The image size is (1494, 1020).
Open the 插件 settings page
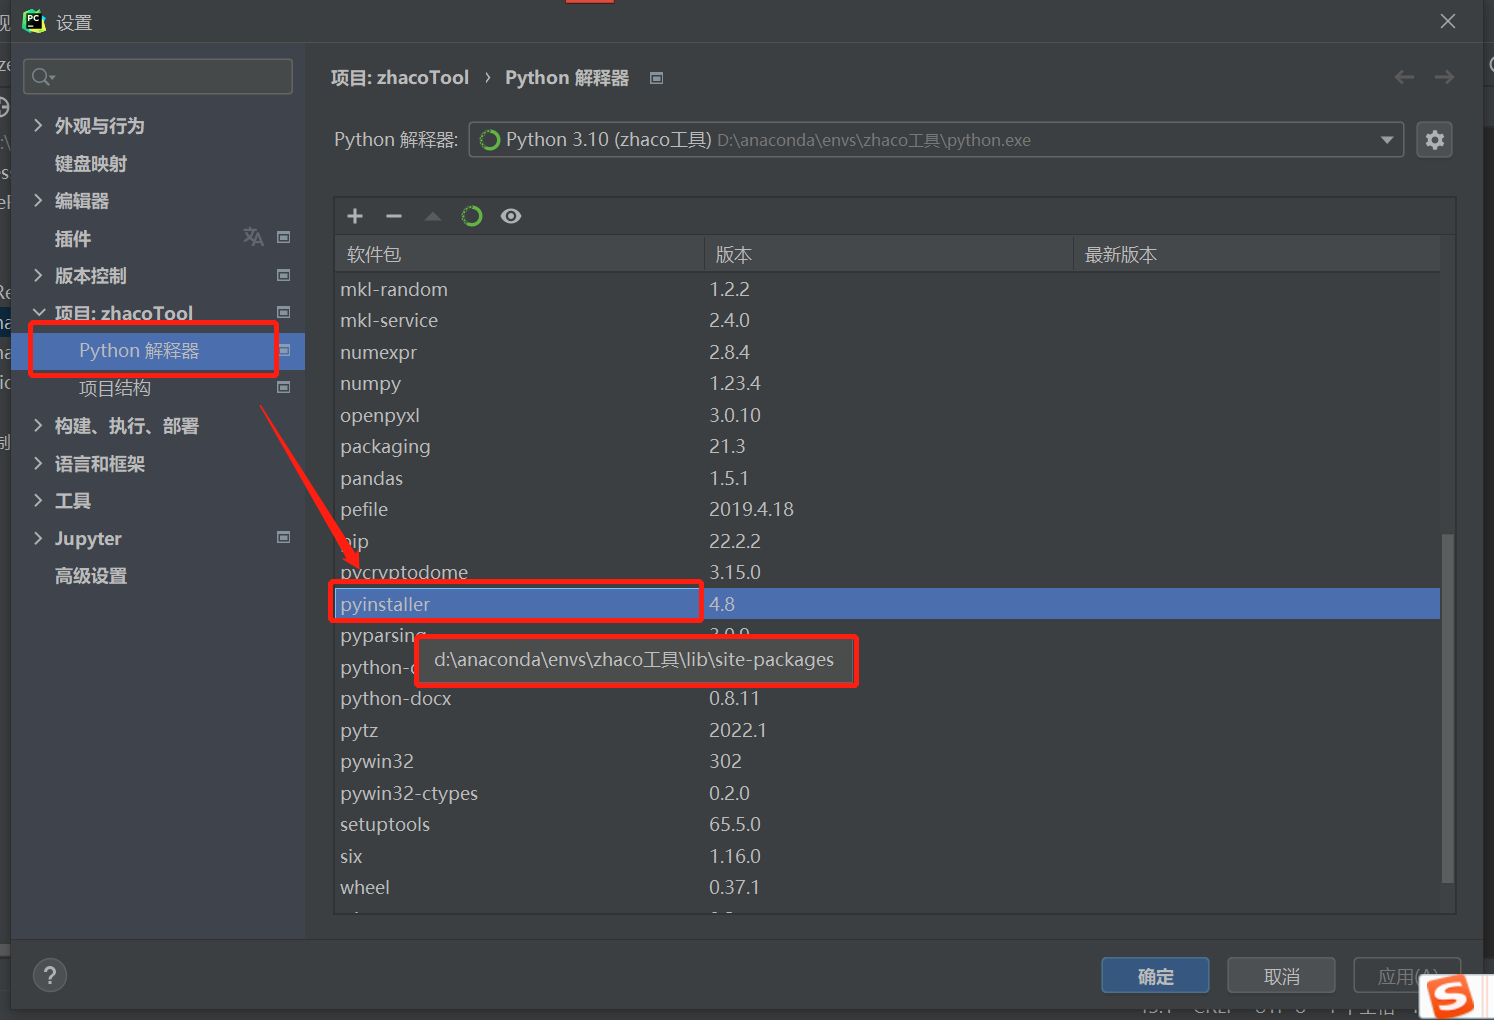point(73,238)
